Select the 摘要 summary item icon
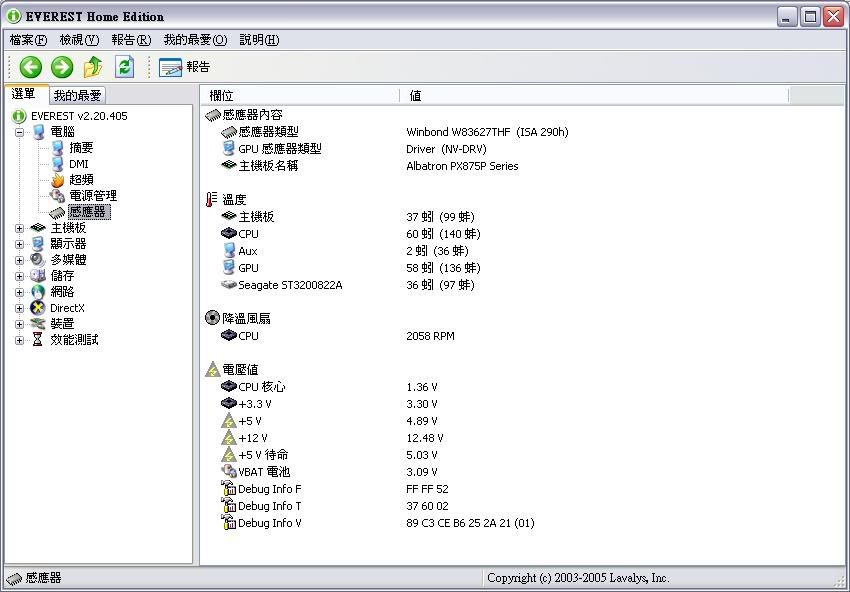The width and height of the screenshot is (850, 592). coord(57,147)
